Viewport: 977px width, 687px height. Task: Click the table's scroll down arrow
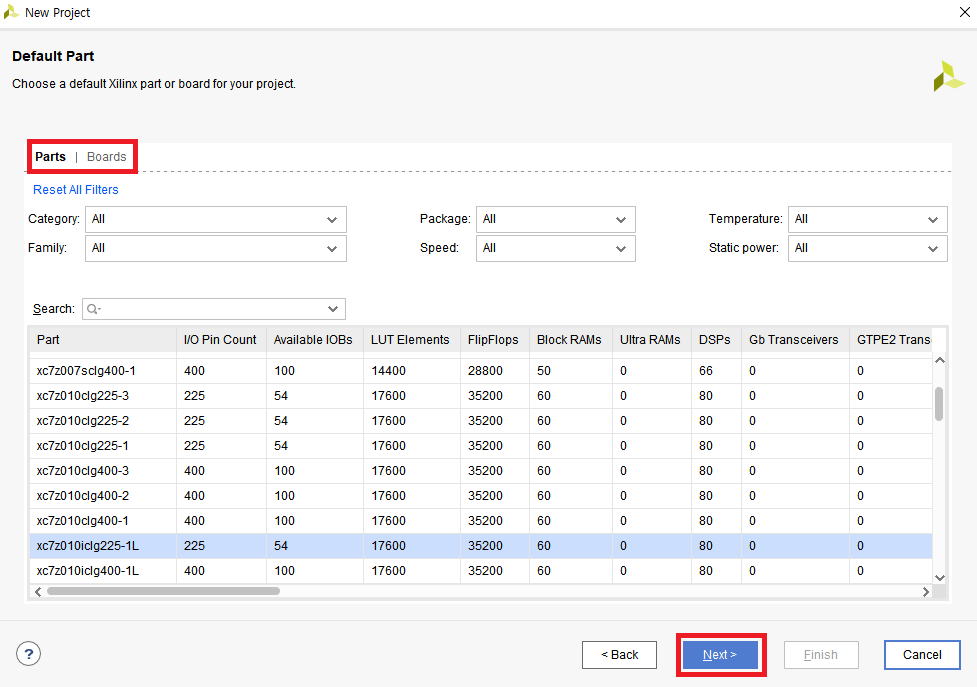[x=940, y=578]
